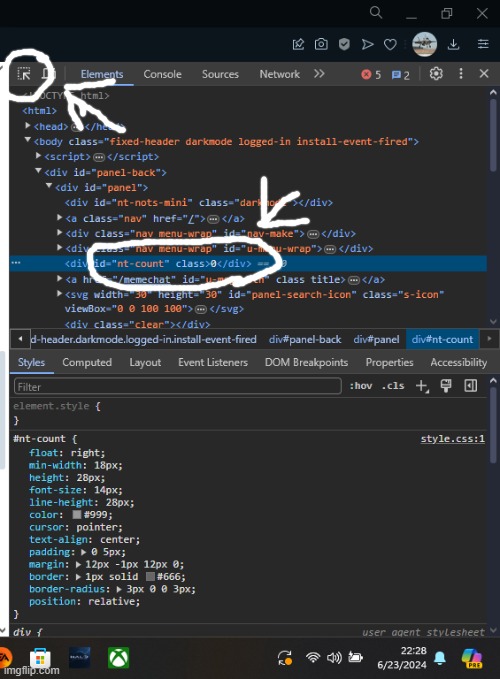
Task: Click div#panel breadcrumb
Action: [x=376, y=340]
